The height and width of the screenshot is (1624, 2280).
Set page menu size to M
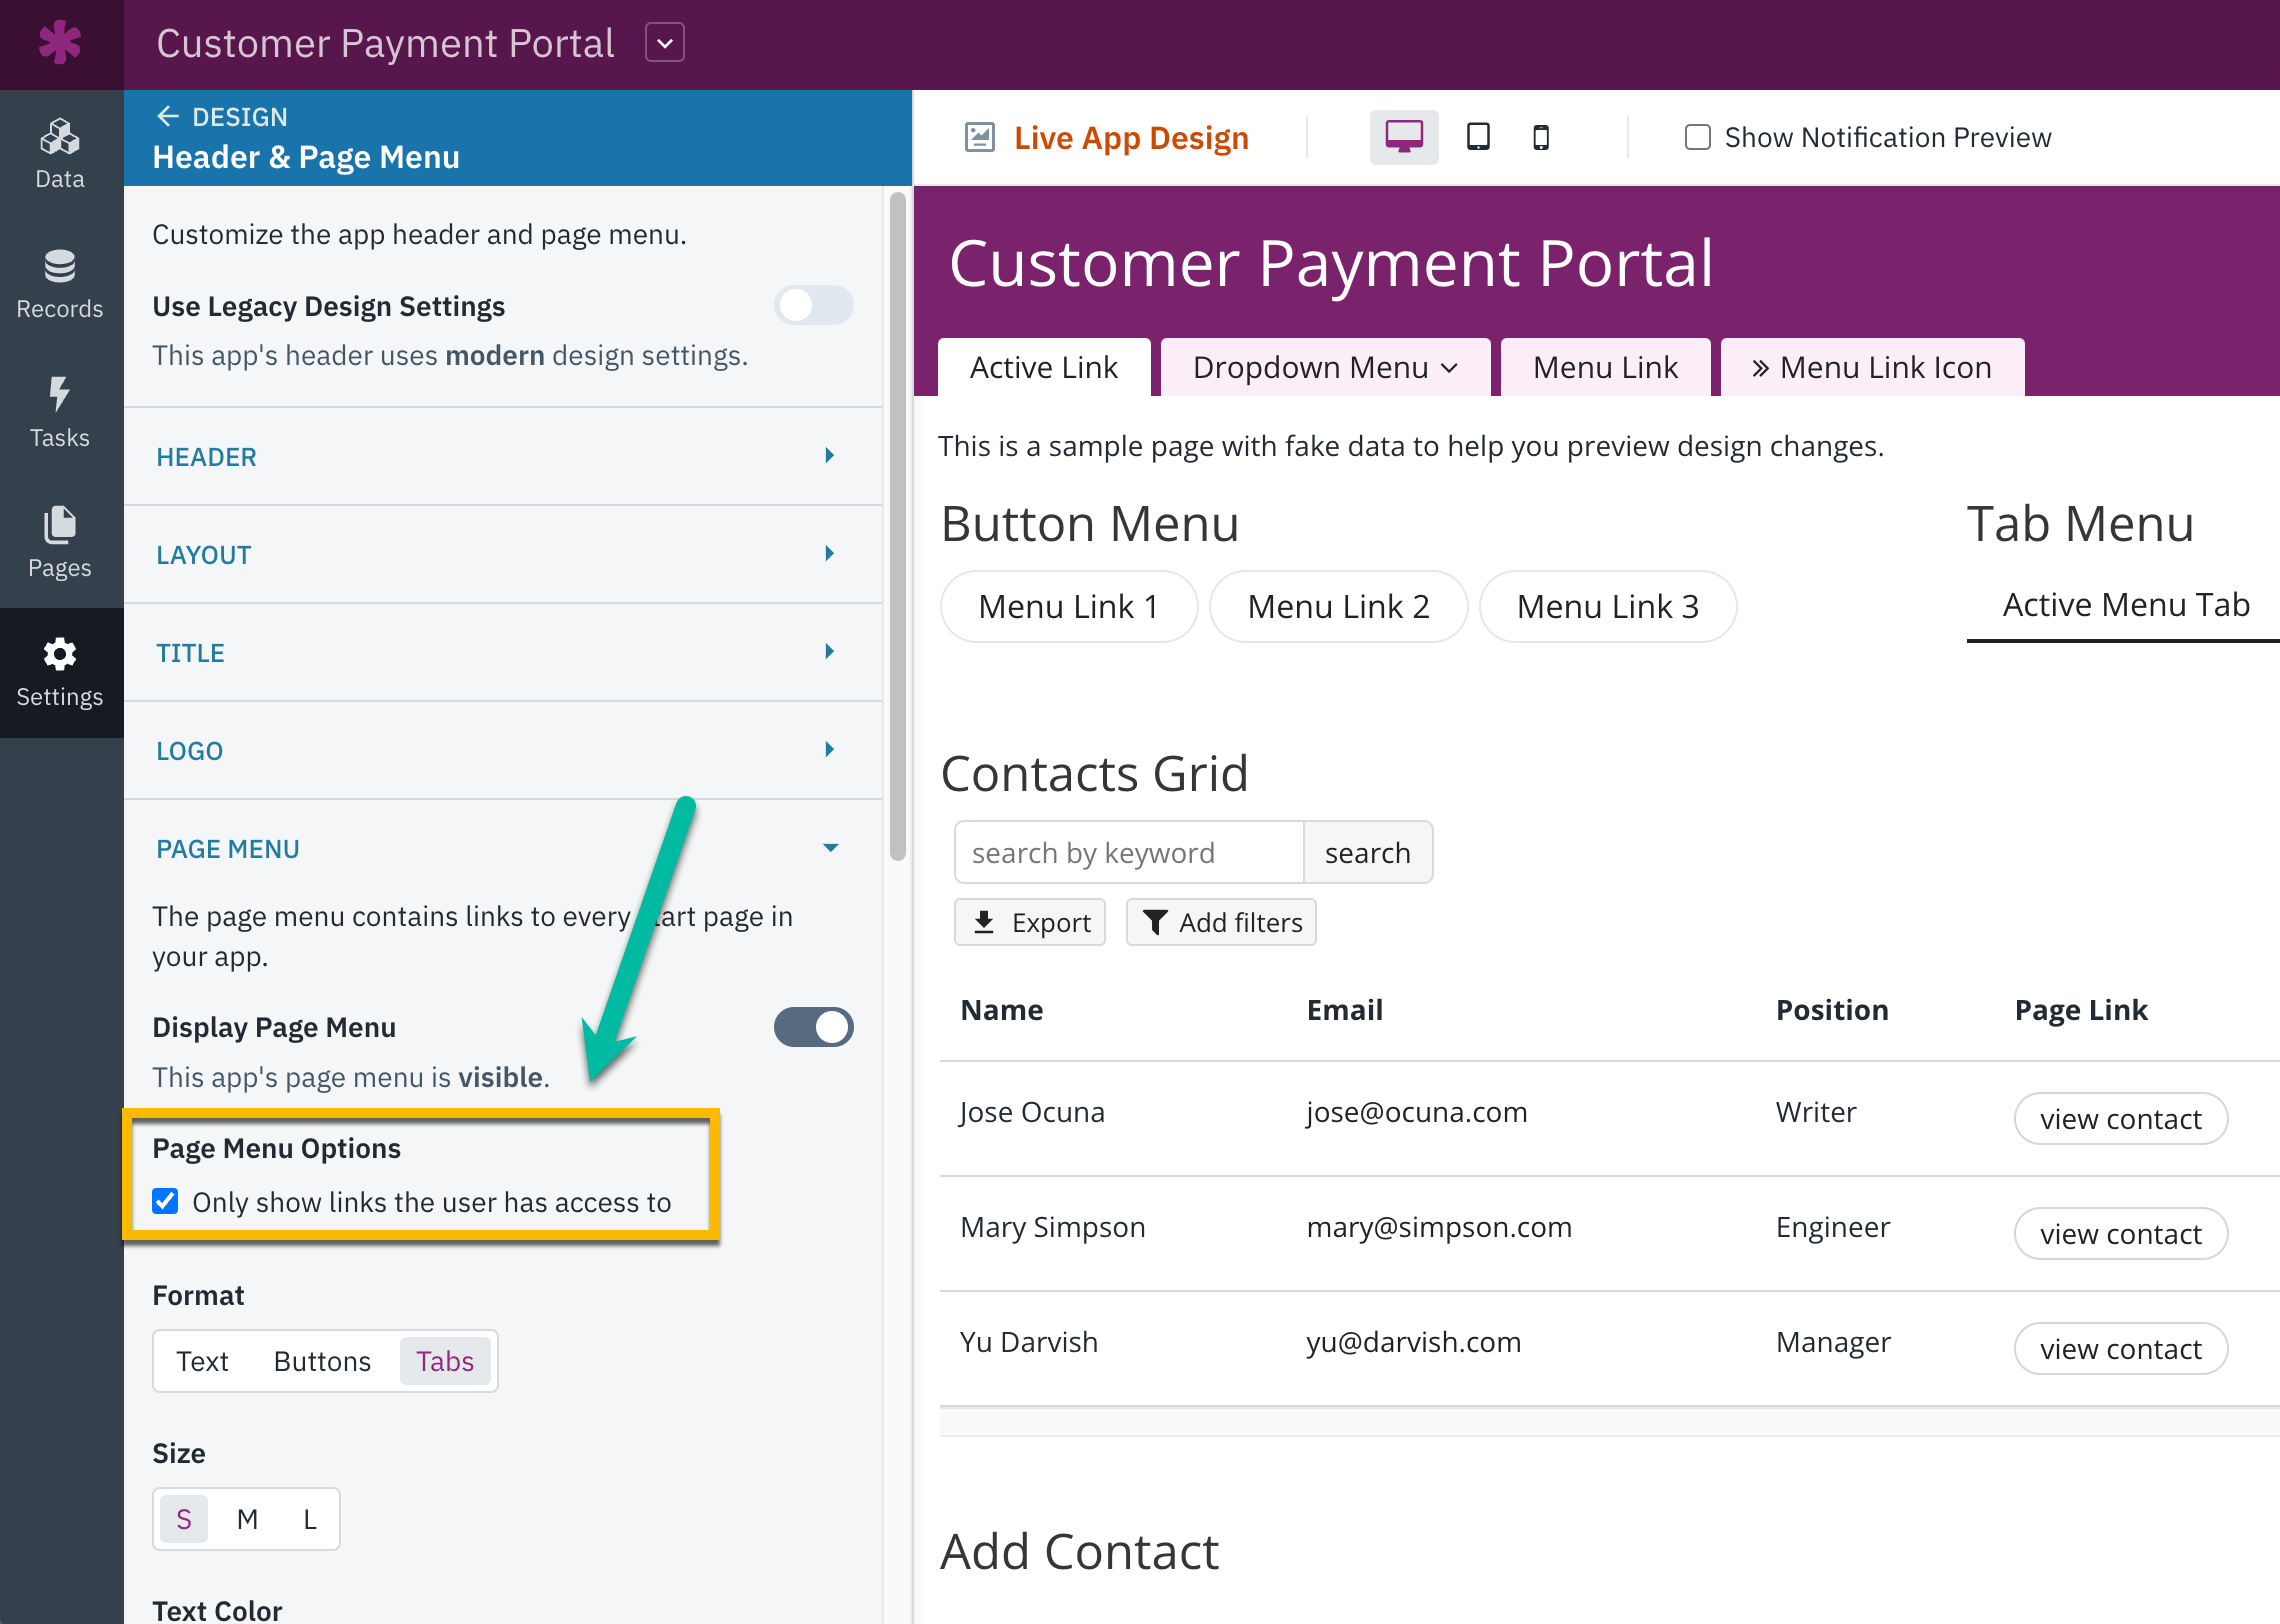point(247,1519)
